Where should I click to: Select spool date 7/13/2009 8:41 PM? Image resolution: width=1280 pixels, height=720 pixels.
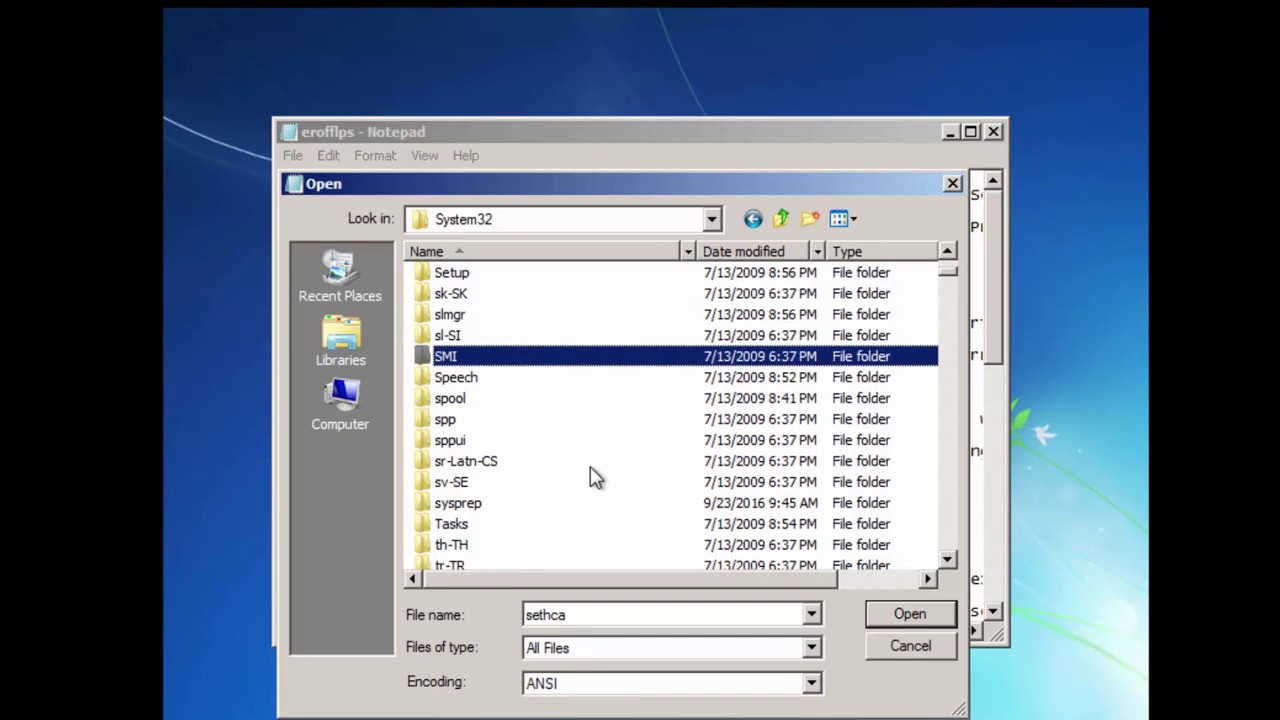click(x=760, y=398)
